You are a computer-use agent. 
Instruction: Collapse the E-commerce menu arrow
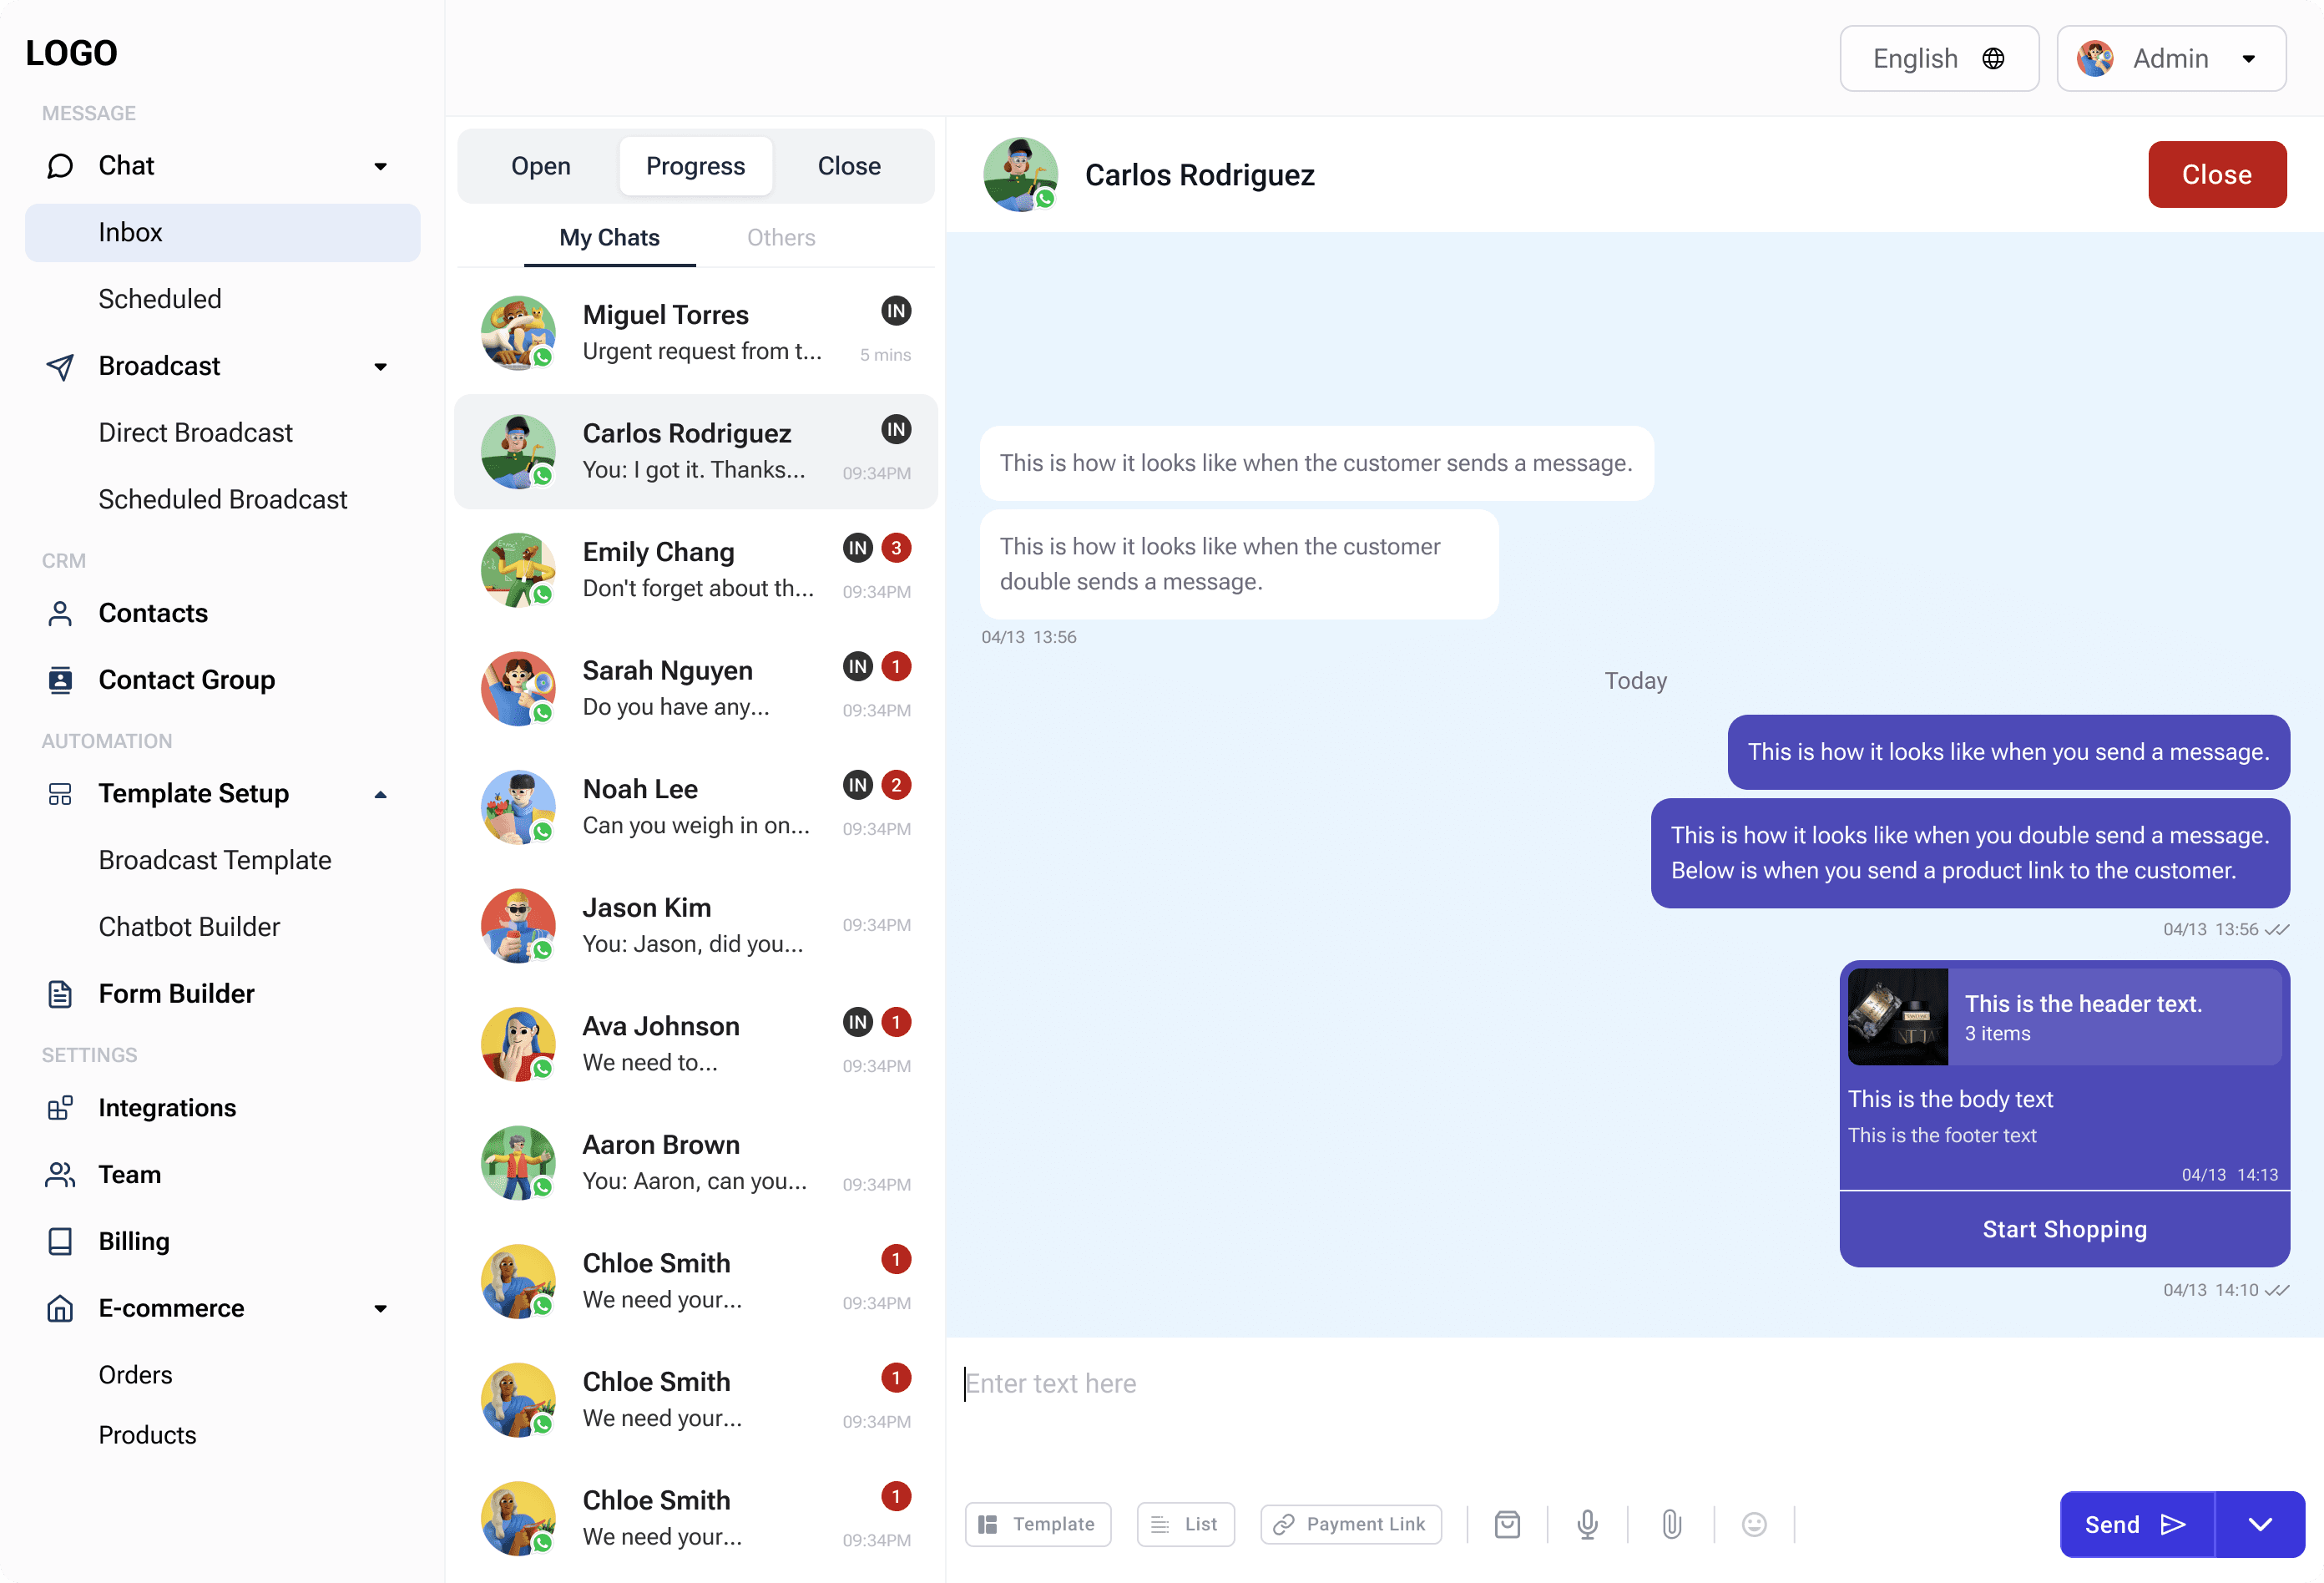(x=380, y=1309)
